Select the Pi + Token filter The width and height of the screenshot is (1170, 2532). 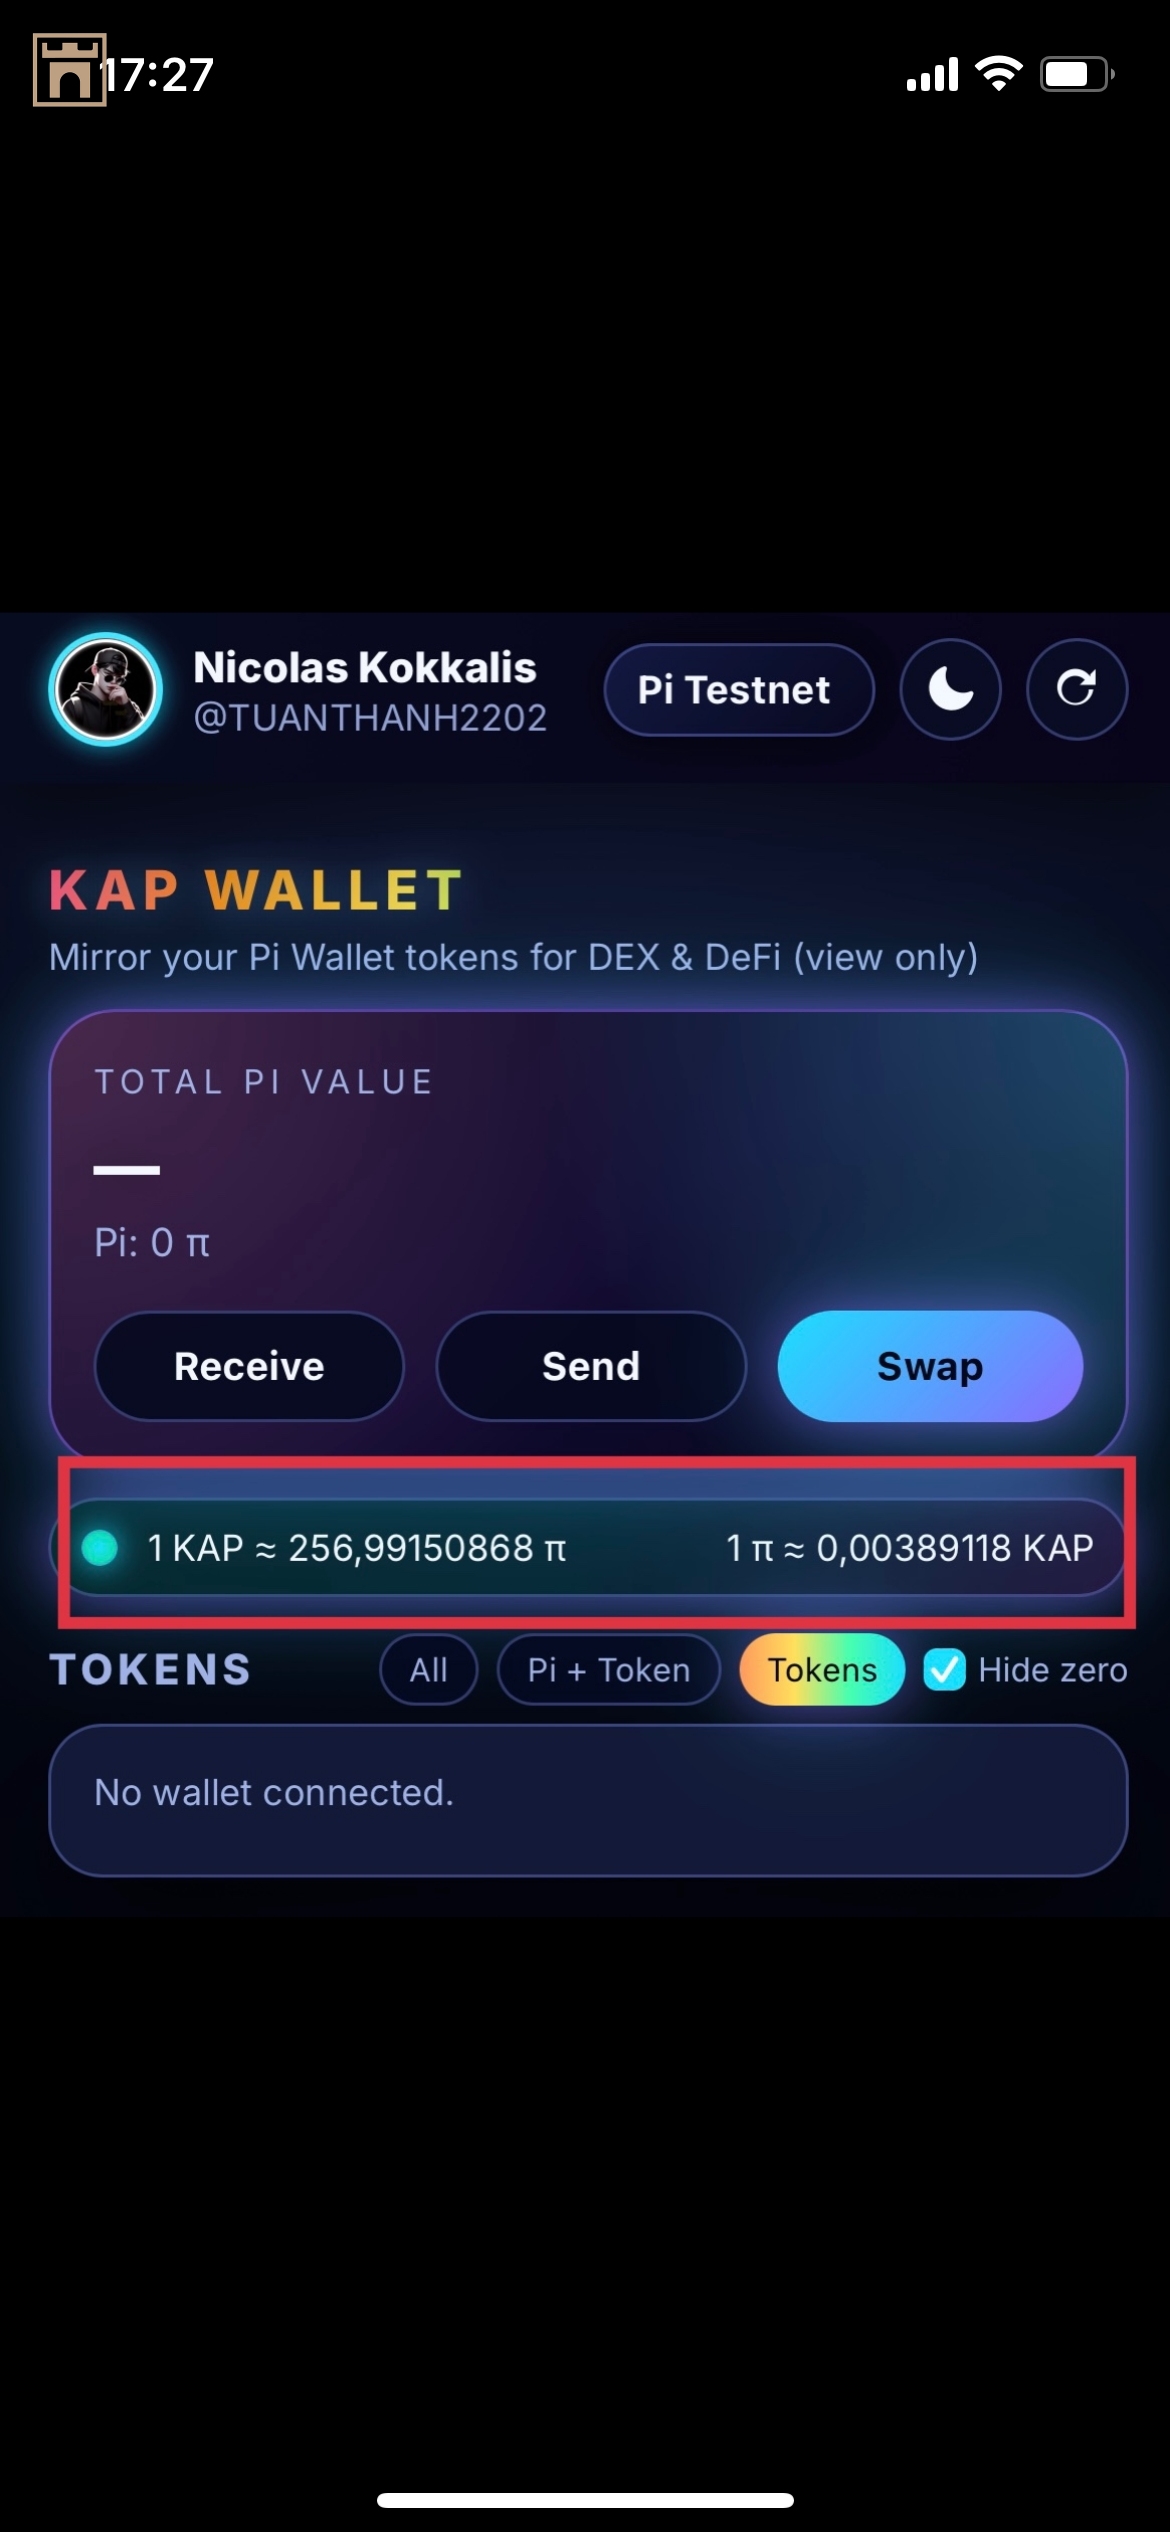tap(609, 1669)
